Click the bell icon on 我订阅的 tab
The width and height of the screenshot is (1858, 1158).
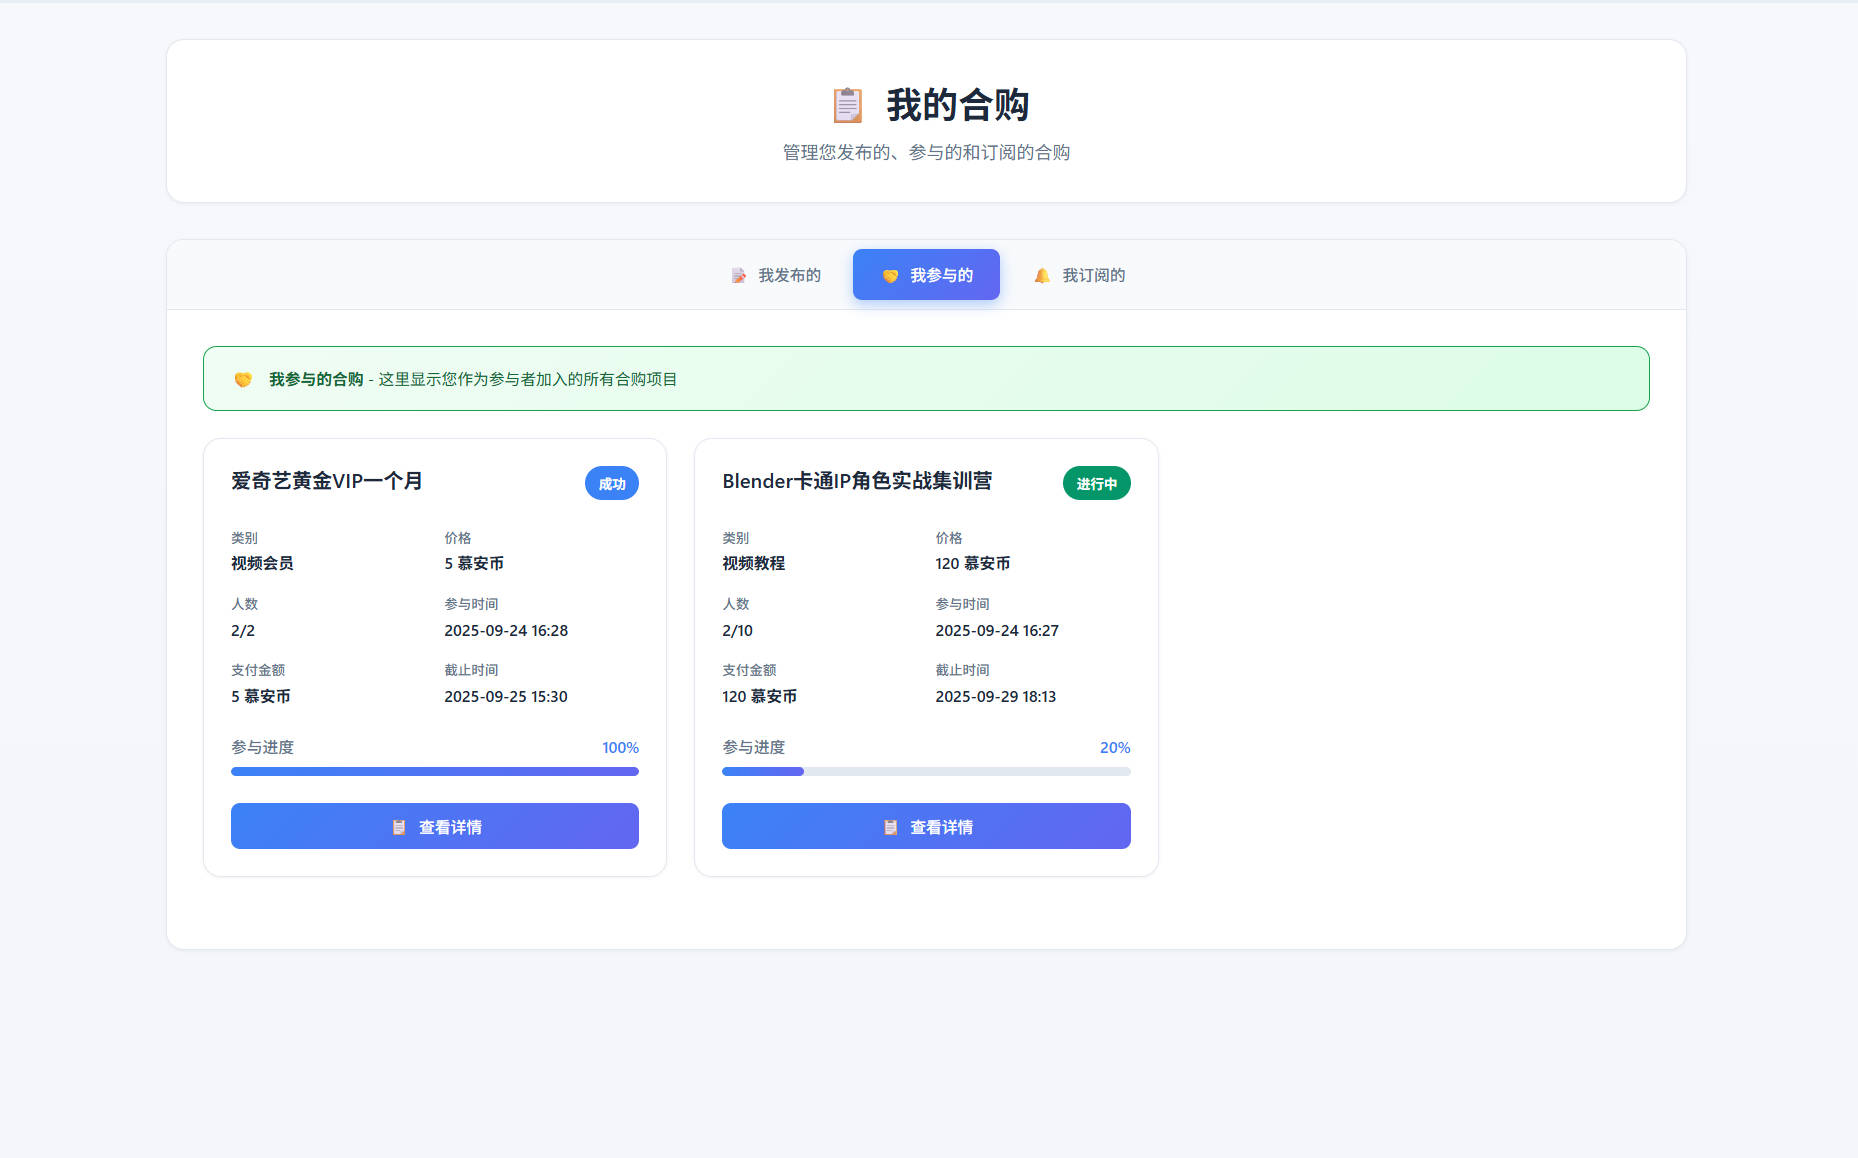pos(1042,275)
